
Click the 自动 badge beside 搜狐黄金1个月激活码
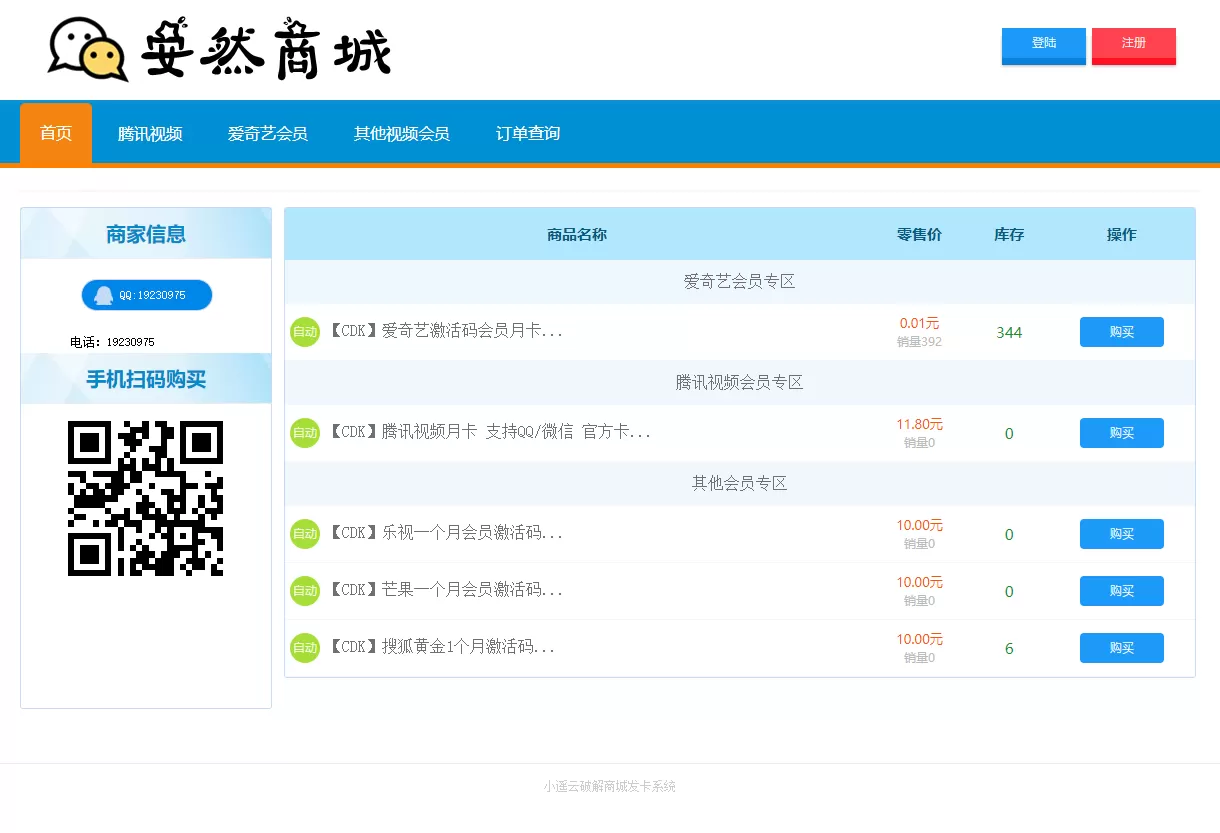[305, 648]
